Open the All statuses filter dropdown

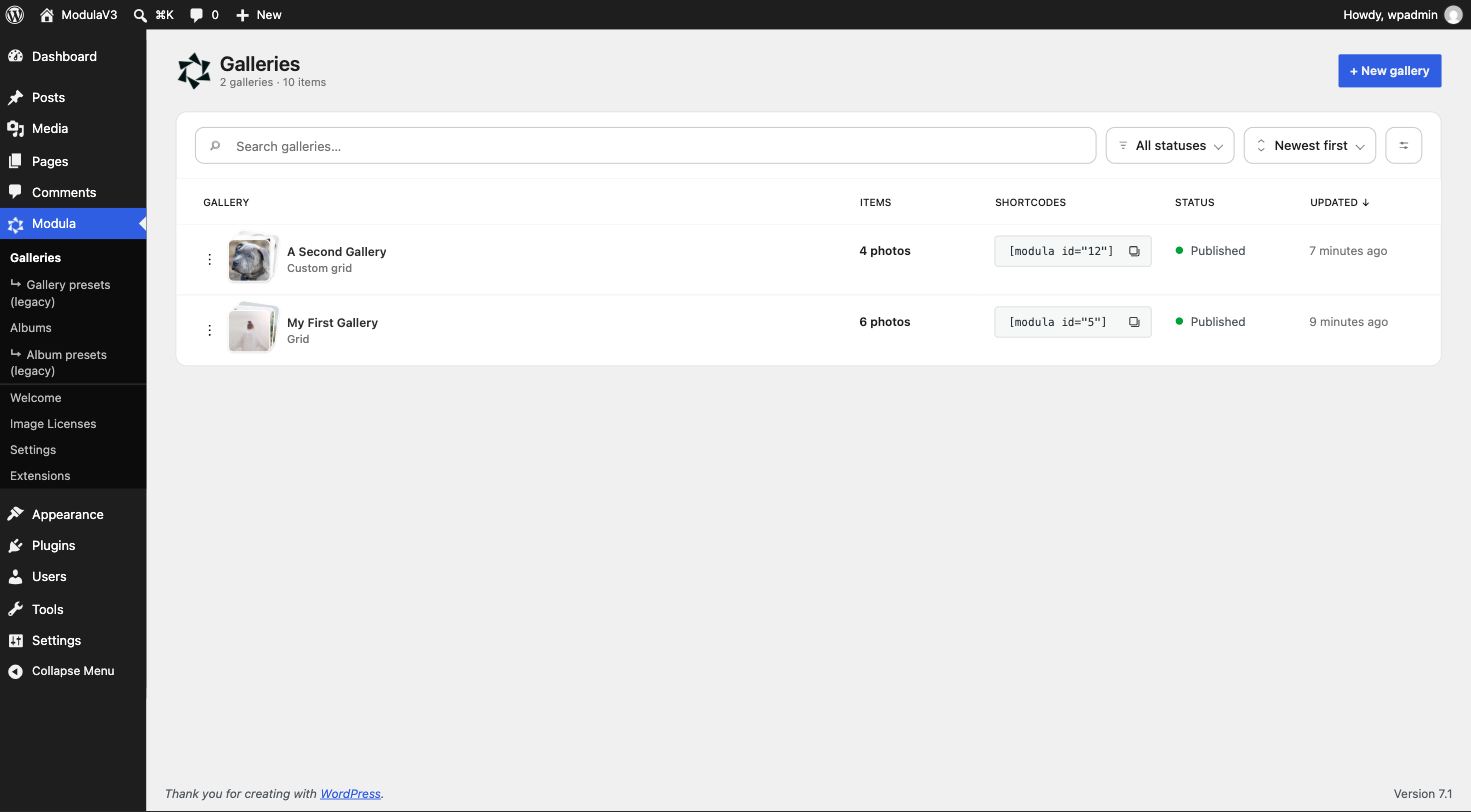click(1170, 146)
